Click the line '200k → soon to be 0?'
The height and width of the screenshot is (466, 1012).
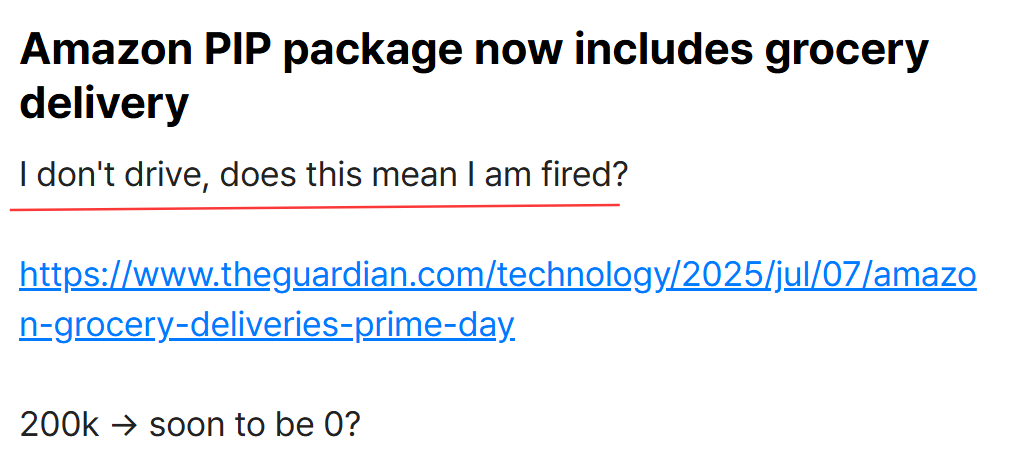190,425
